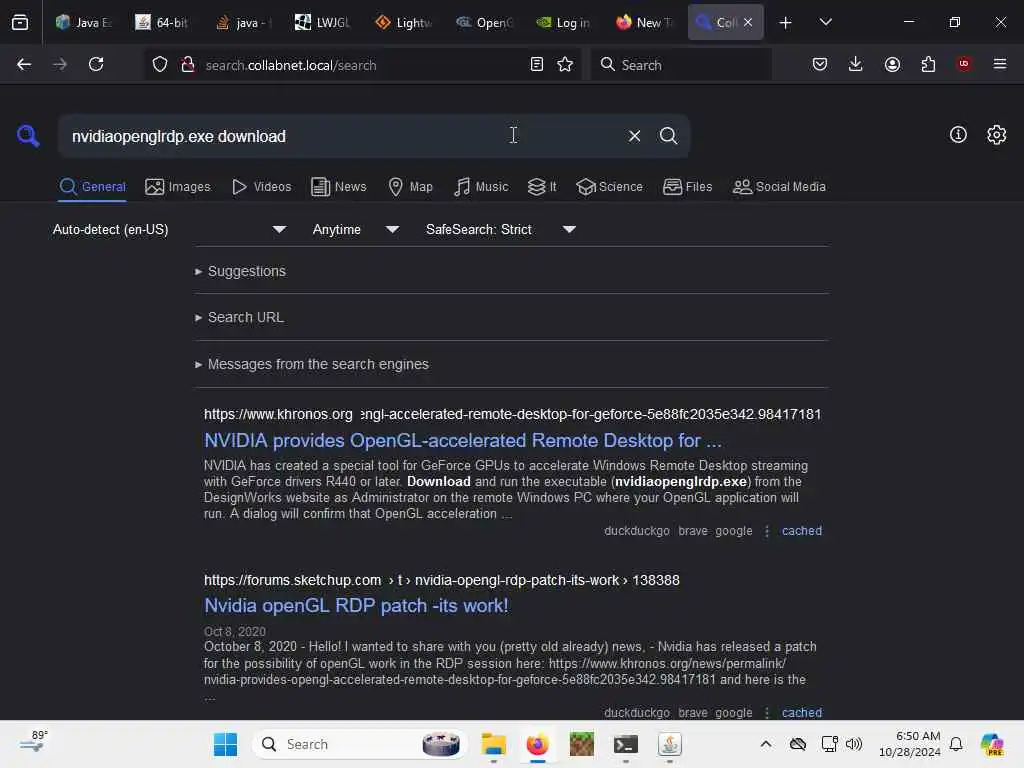Viewport: 1024px width, 768px height.
Task: Open the Anytime time range dropdown
Action: (355, 229)
